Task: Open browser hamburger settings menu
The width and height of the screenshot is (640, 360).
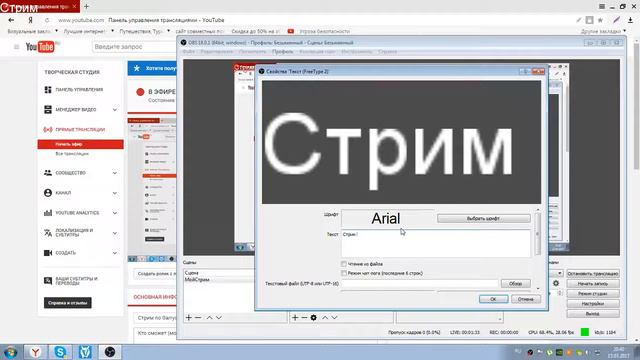Action: click(x=602, y=7)
